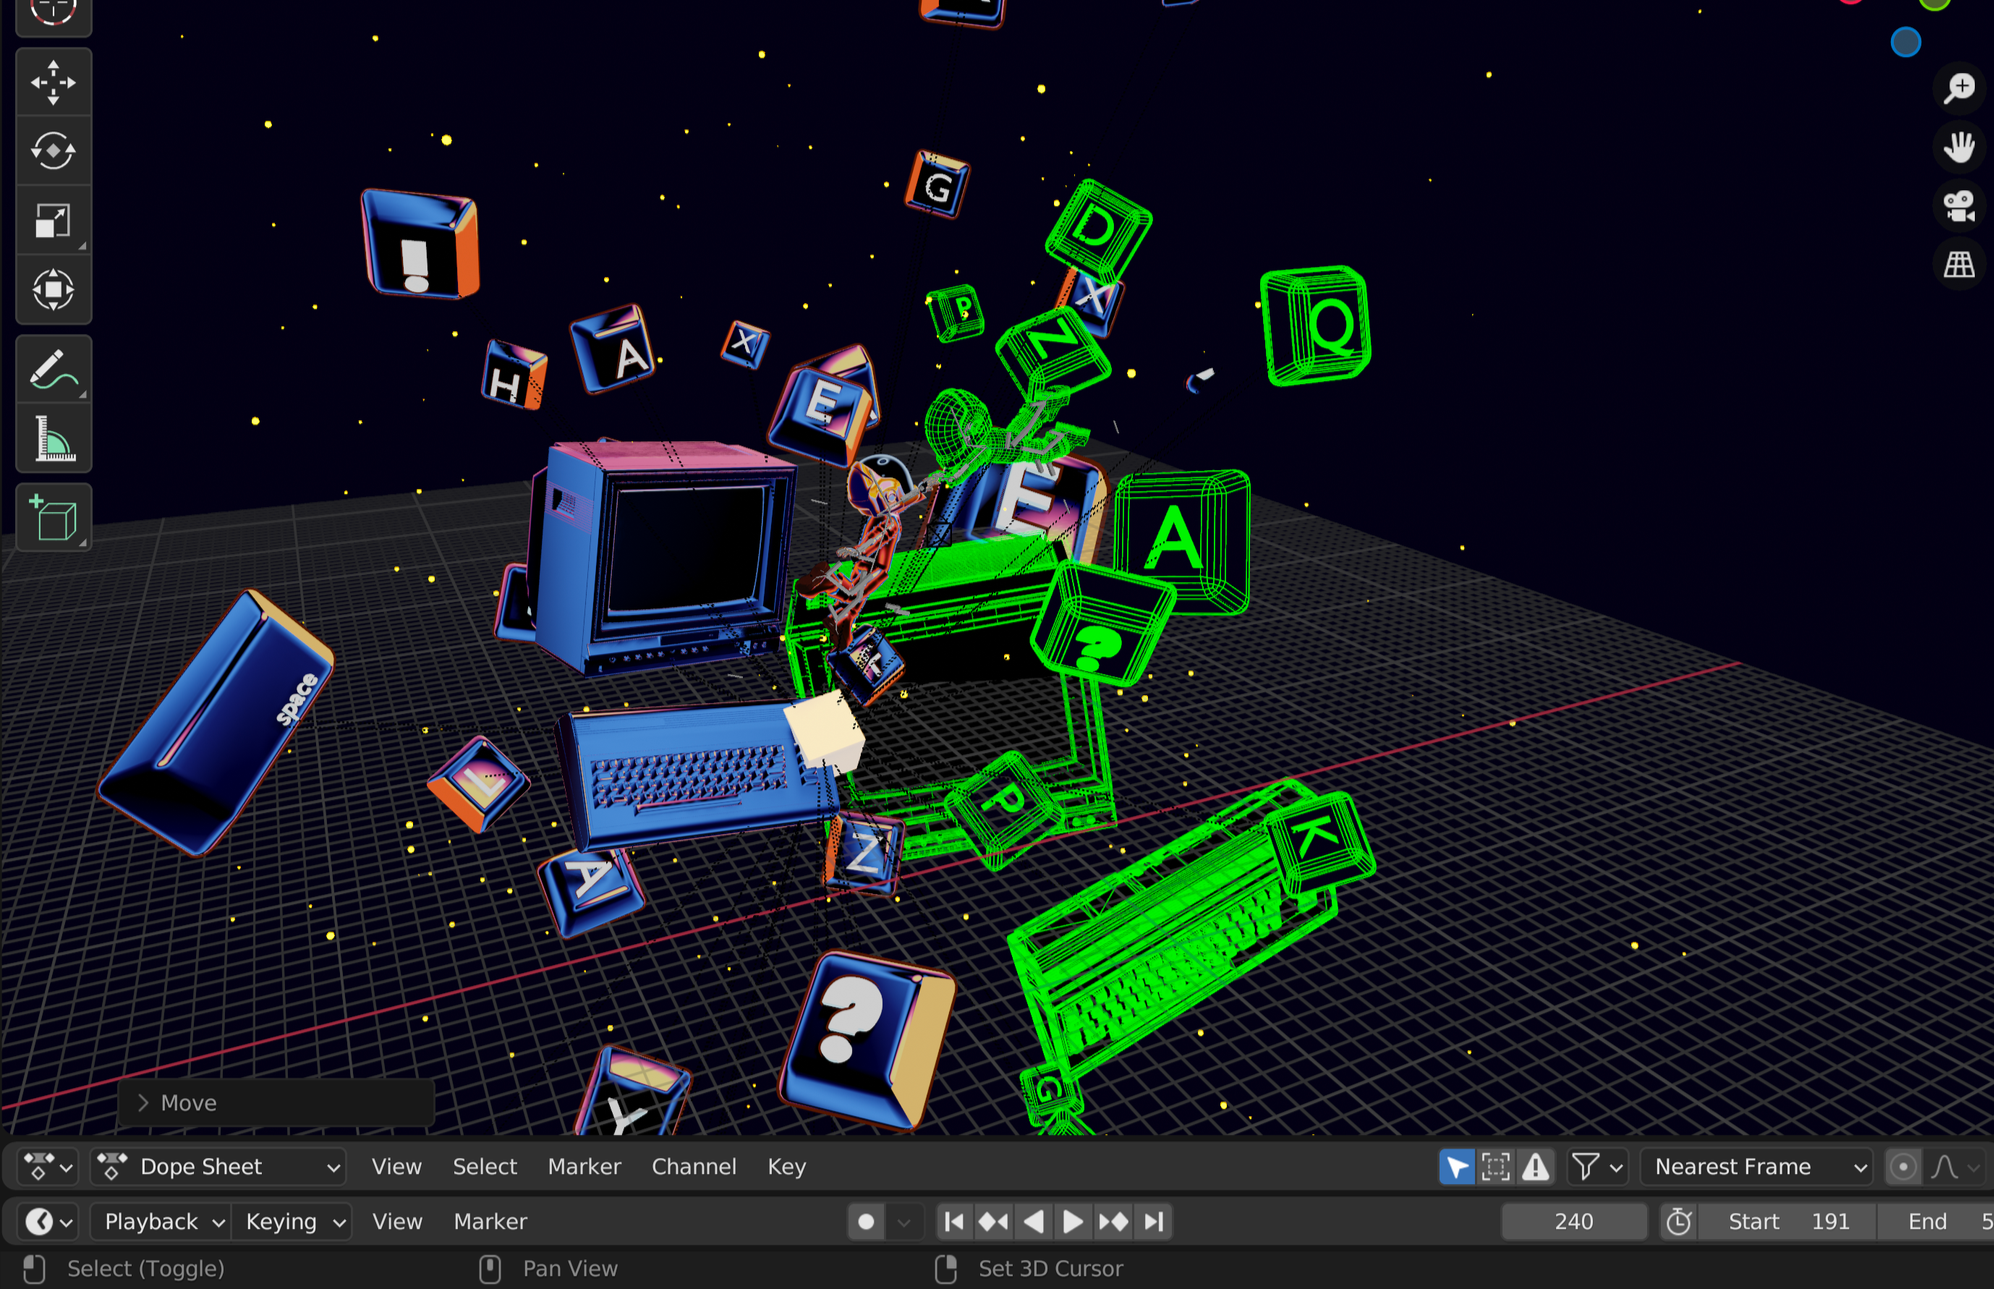Screen dimensions: 1994x1289
Task: Toggle Only Show Selected arrow filter
Action: coord(1456,1167)
